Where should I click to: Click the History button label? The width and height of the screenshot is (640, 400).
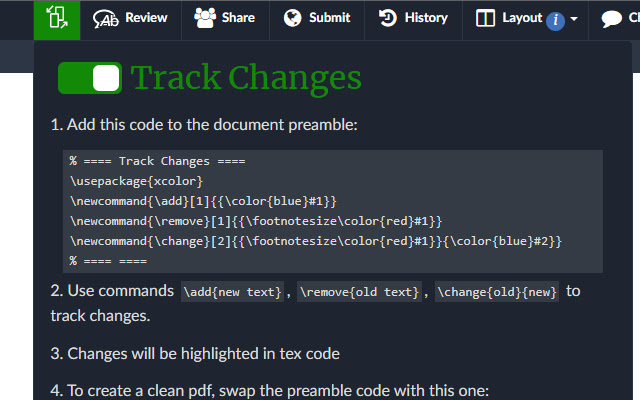[x=426, y=17]
